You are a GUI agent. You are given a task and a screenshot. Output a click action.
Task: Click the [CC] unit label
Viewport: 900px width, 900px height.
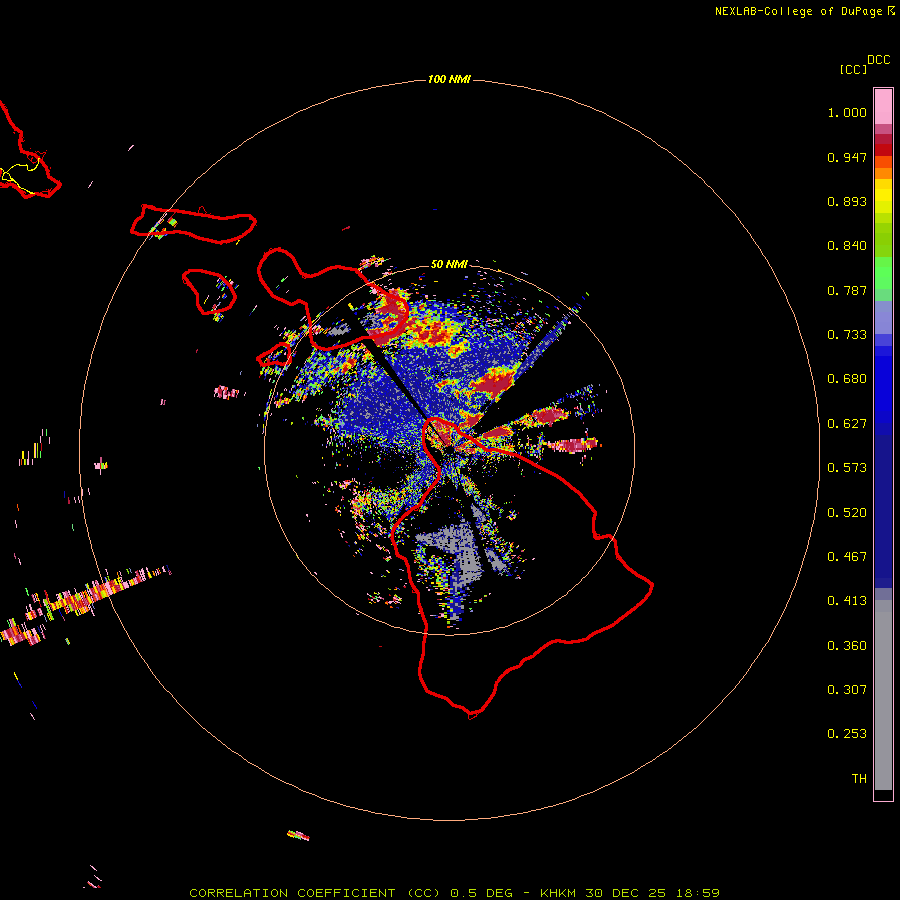click(x=853, y=69)
